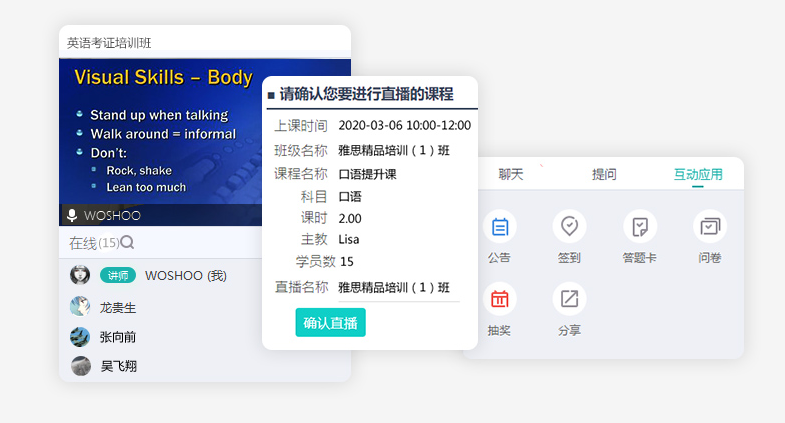Open the 签到 check-in icon
Viewport: 785px width, 423px height.
click(x=569, y=227)
